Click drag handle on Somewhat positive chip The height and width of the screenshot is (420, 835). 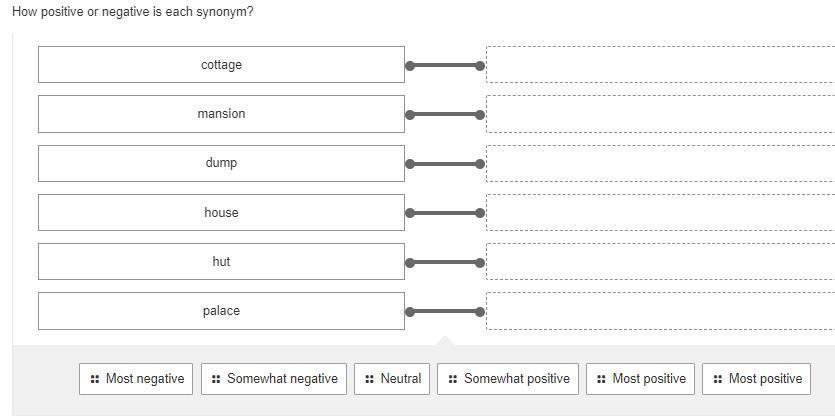(453, 379)
